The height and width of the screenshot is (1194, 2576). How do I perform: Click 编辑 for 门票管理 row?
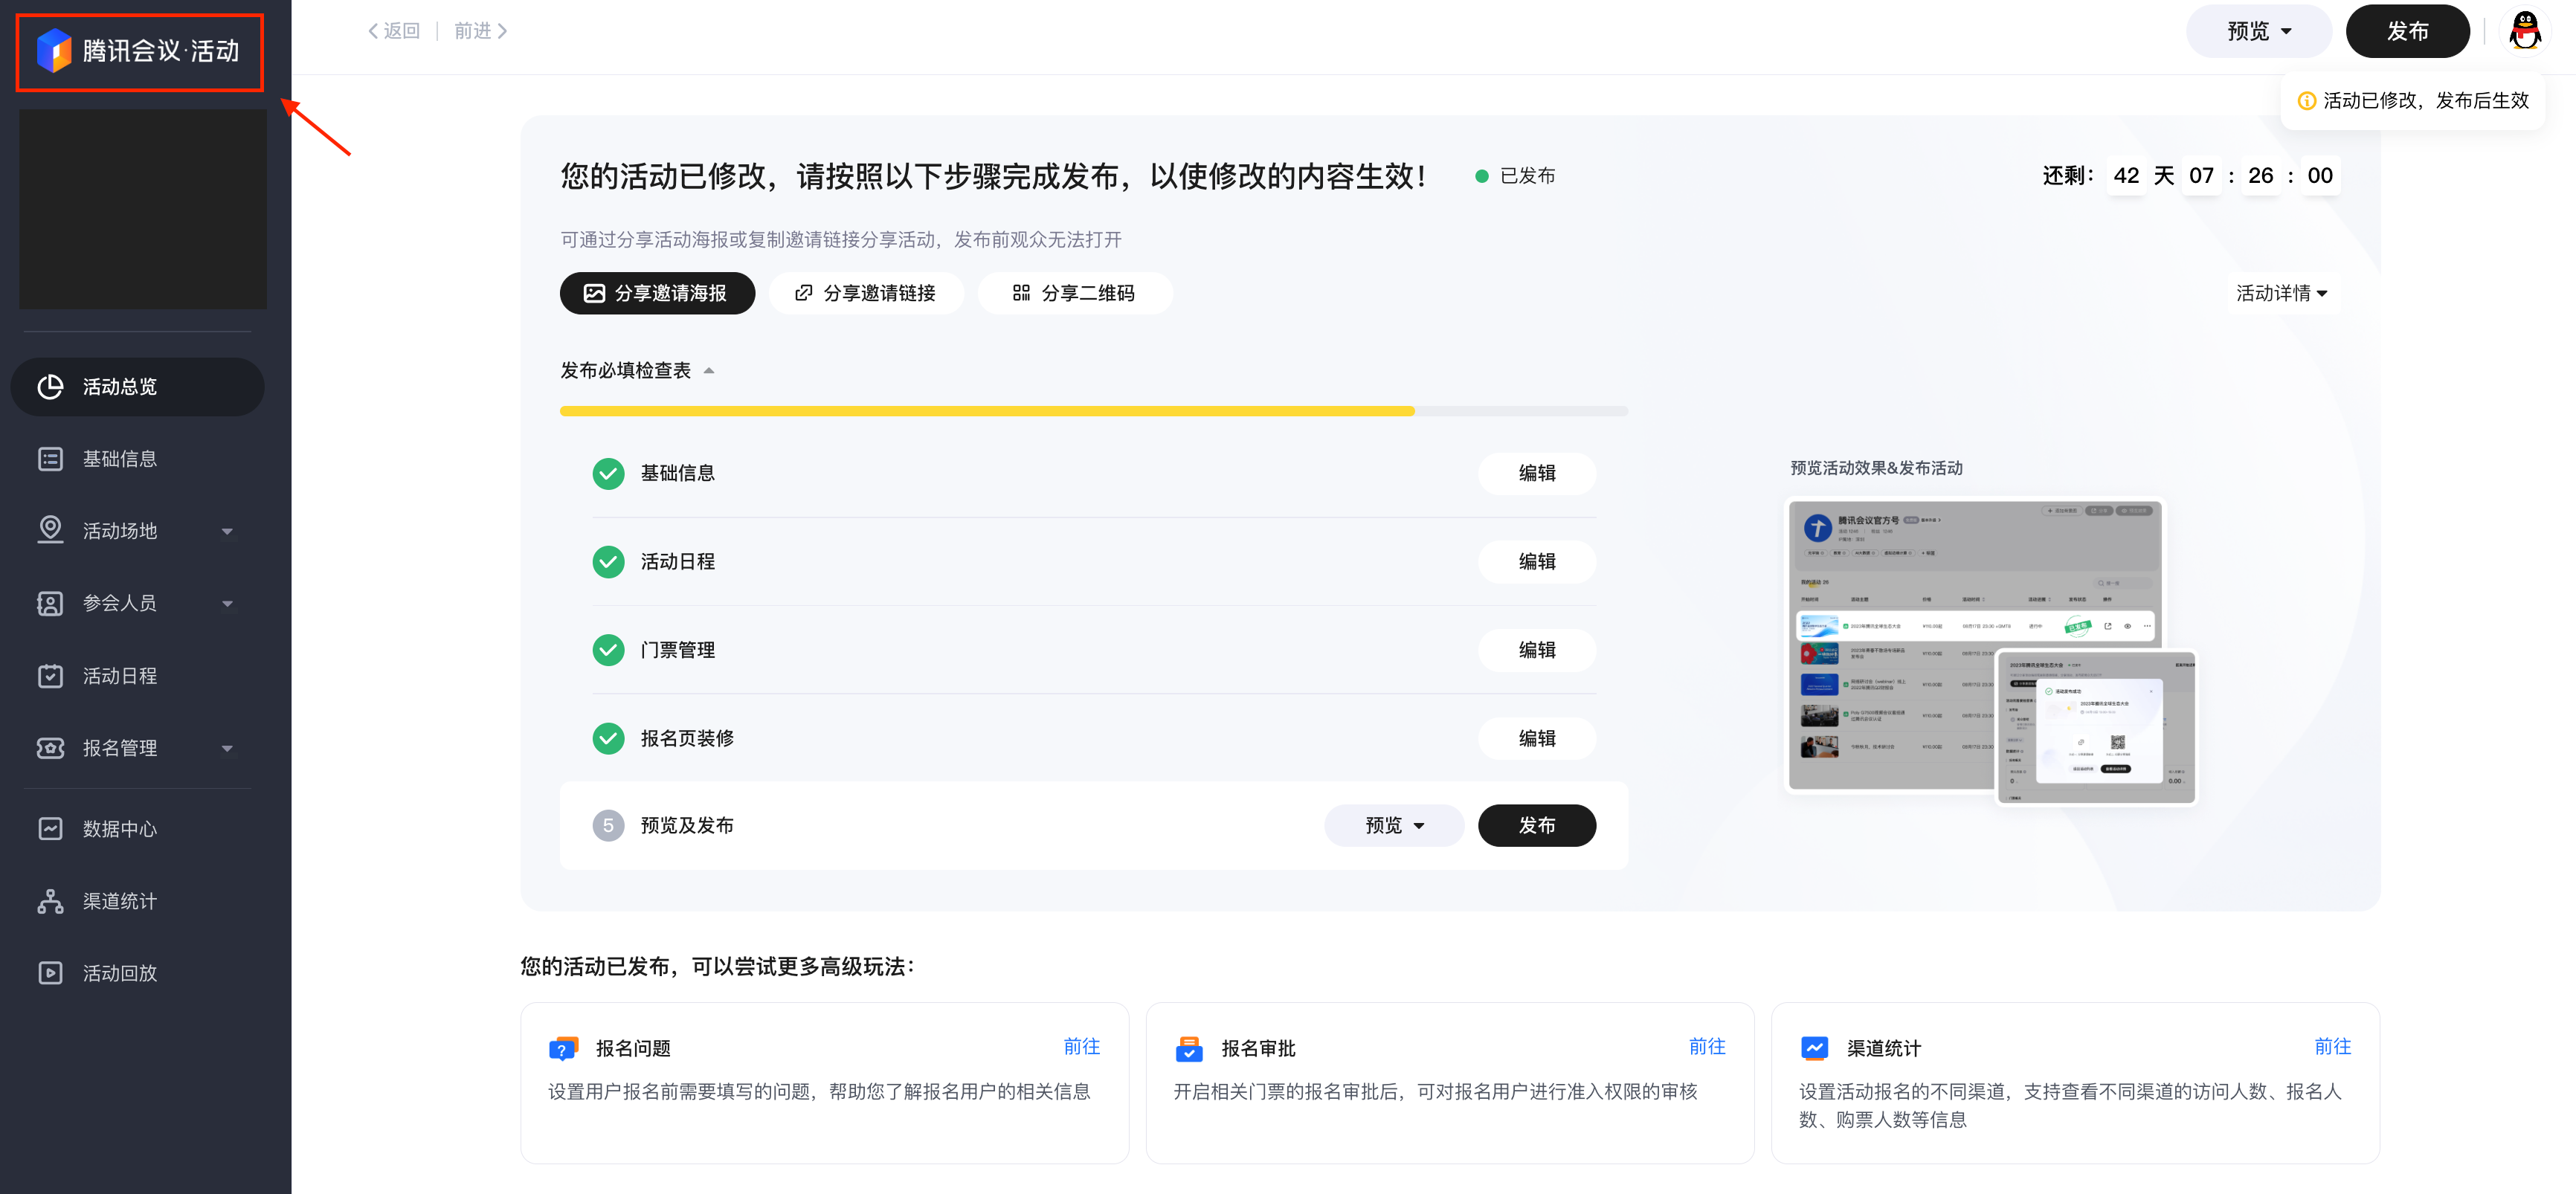1537,650
